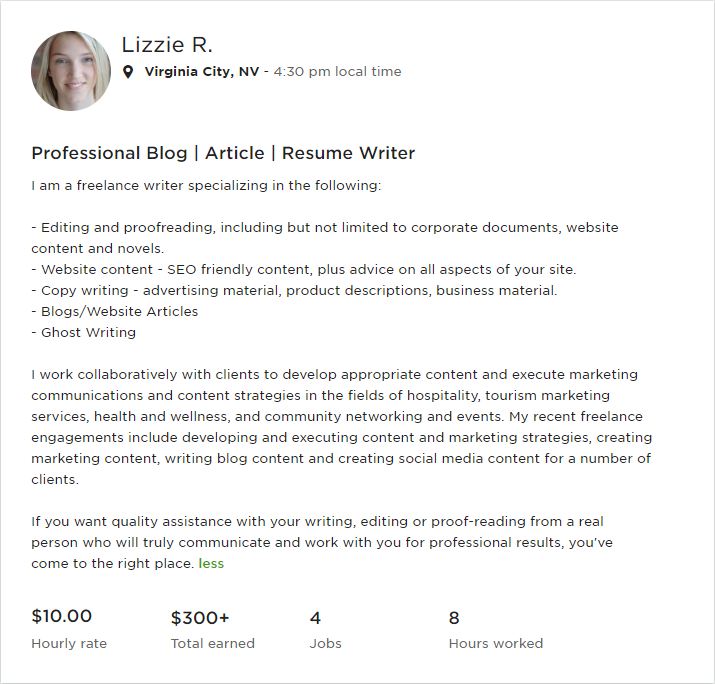Viewport: 715px width, 684px height.
Task: Click the Copy writing bullet line
Action: pyautogui.click(x=294, y=290)
